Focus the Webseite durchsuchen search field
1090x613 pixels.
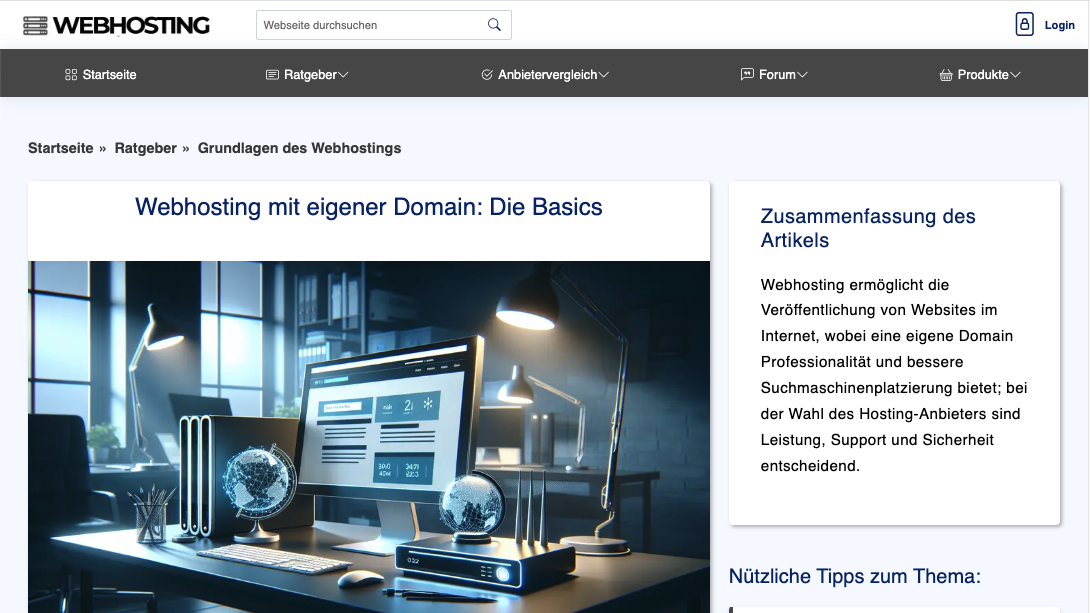[370, 25]
